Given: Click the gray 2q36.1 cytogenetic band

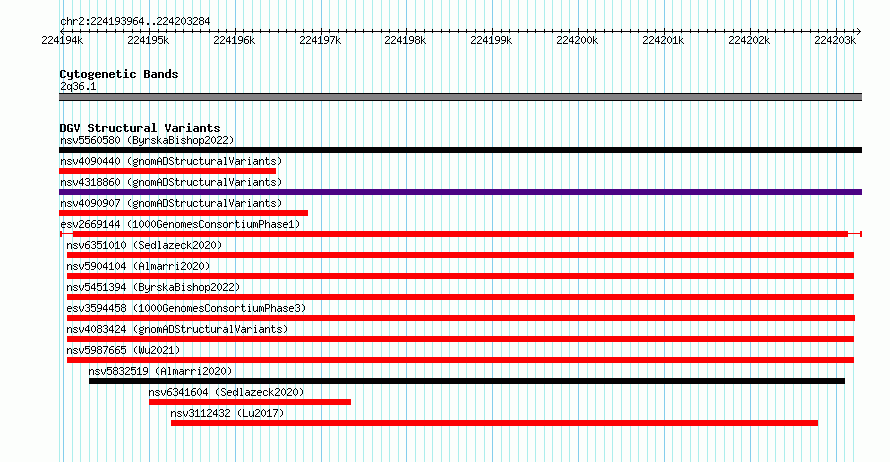Looking at the screenshot, I should [460, 97].
